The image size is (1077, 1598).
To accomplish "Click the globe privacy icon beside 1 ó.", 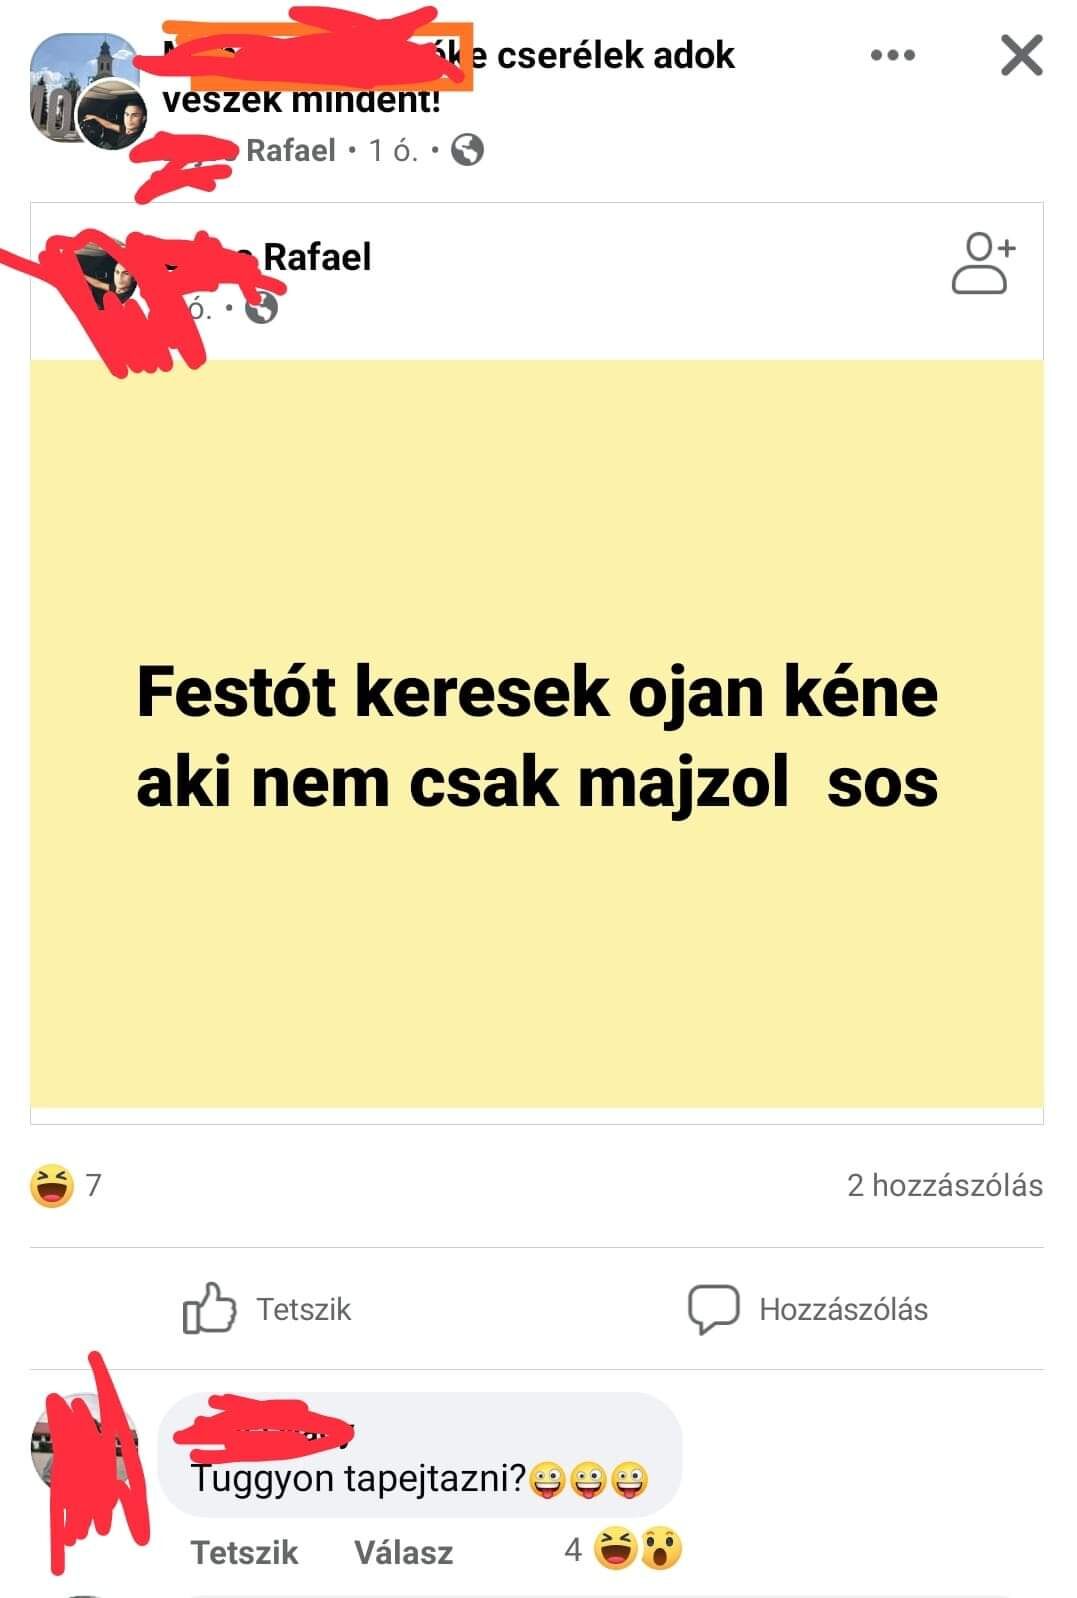I will (x=468, y=150).
